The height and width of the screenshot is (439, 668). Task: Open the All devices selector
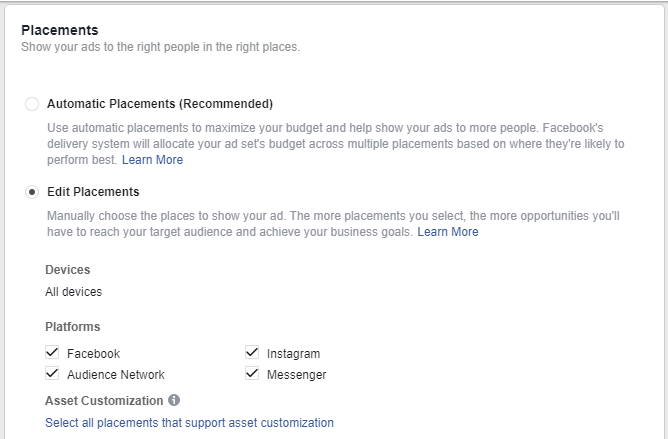tap(74, 292)
